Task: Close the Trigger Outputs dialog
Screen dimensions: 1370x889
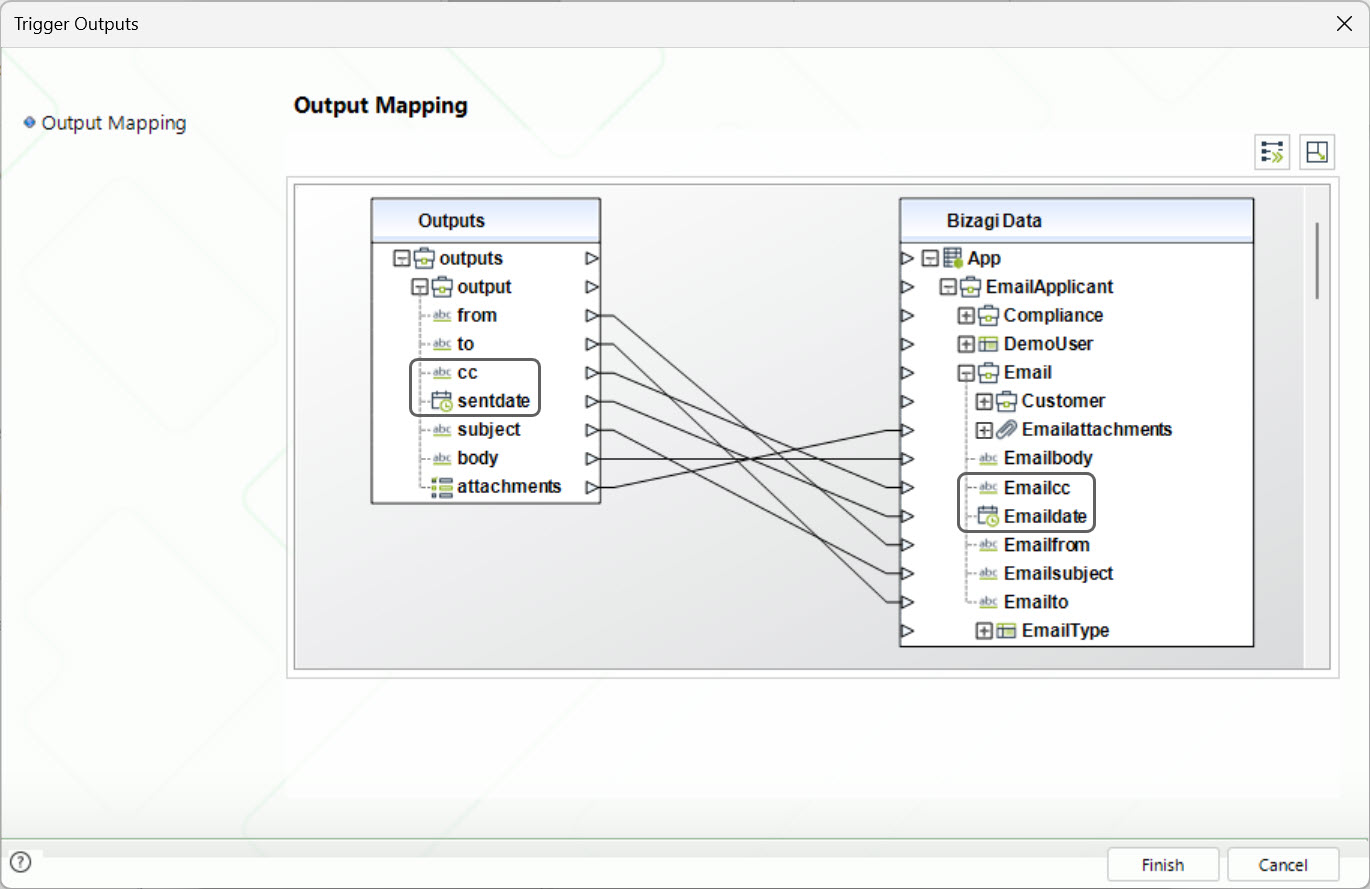Action: (x=1344, y=24)
